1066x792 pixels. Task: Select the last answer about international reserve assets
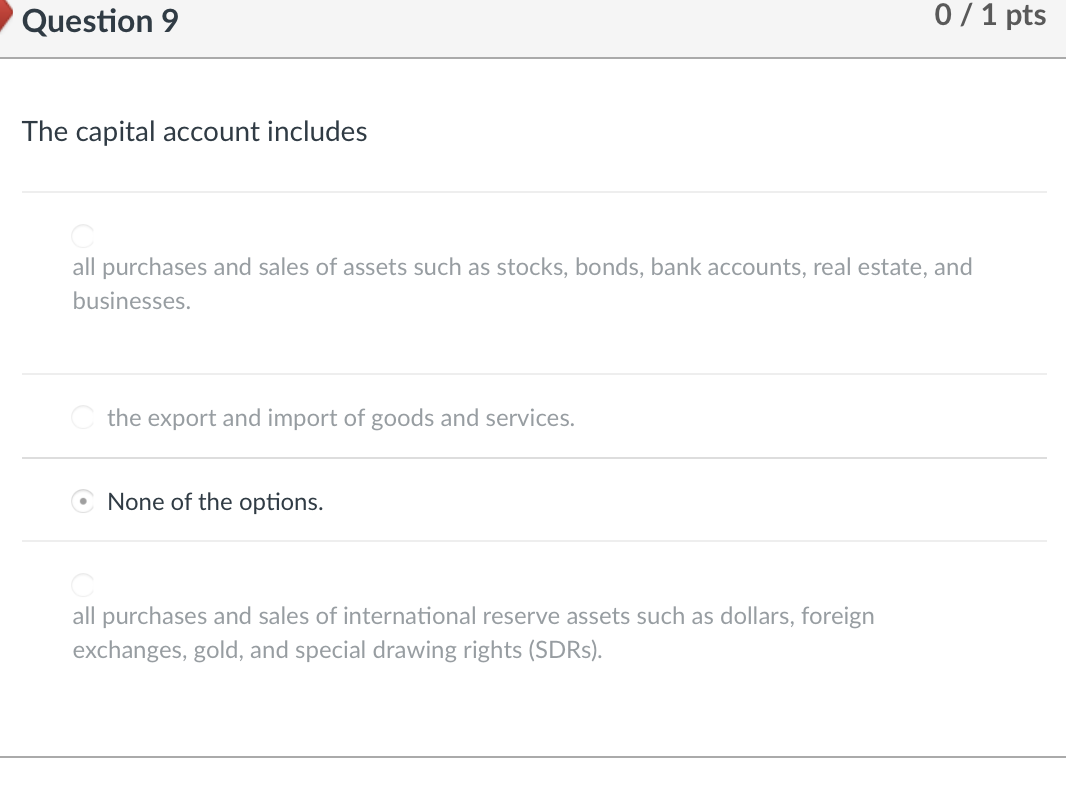point(83,583)
